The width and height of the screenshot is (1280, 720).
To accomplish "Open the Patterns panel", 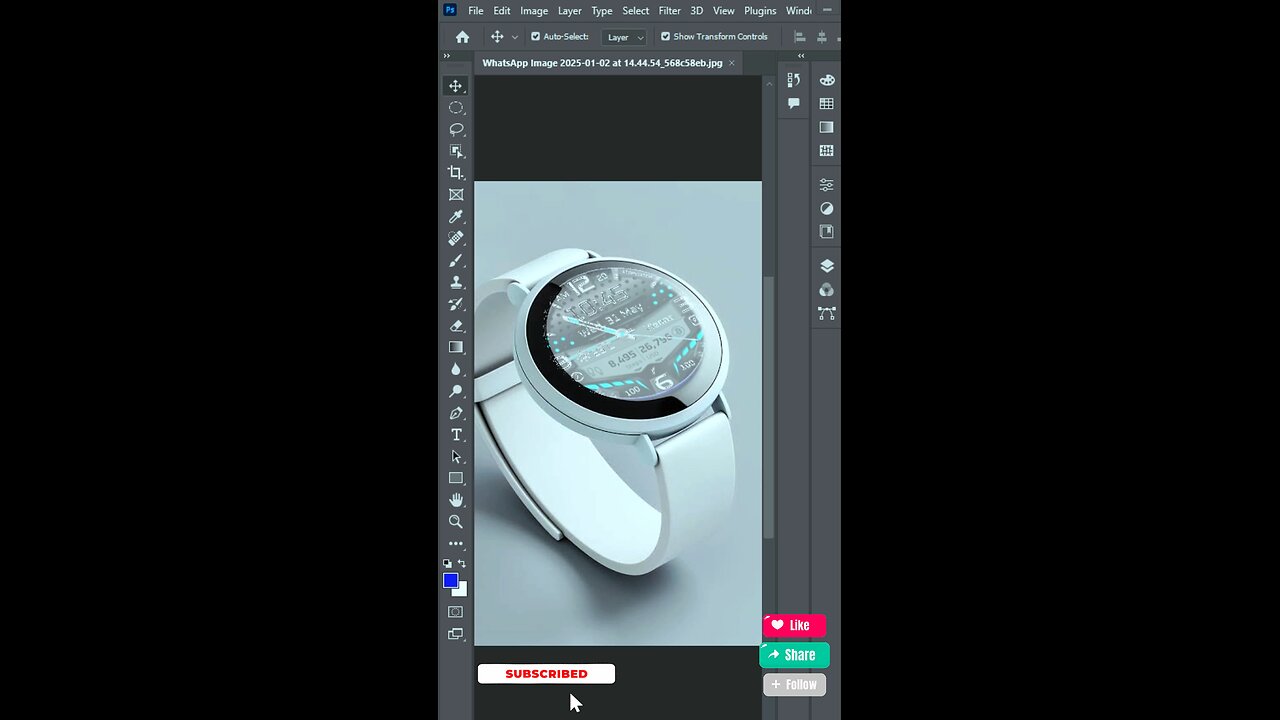I will (827, 150).
